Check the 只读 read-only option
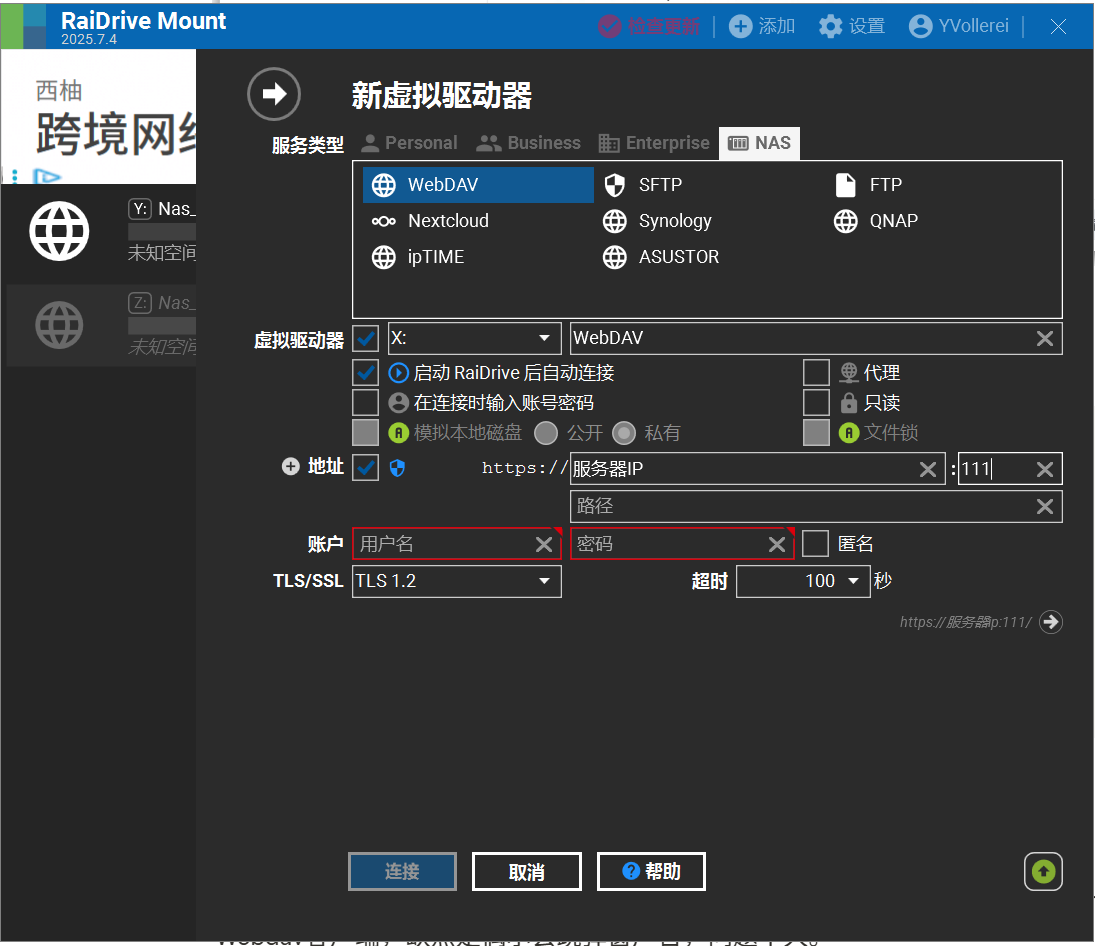The image size is (1095, 946). (x=816, y=403)
